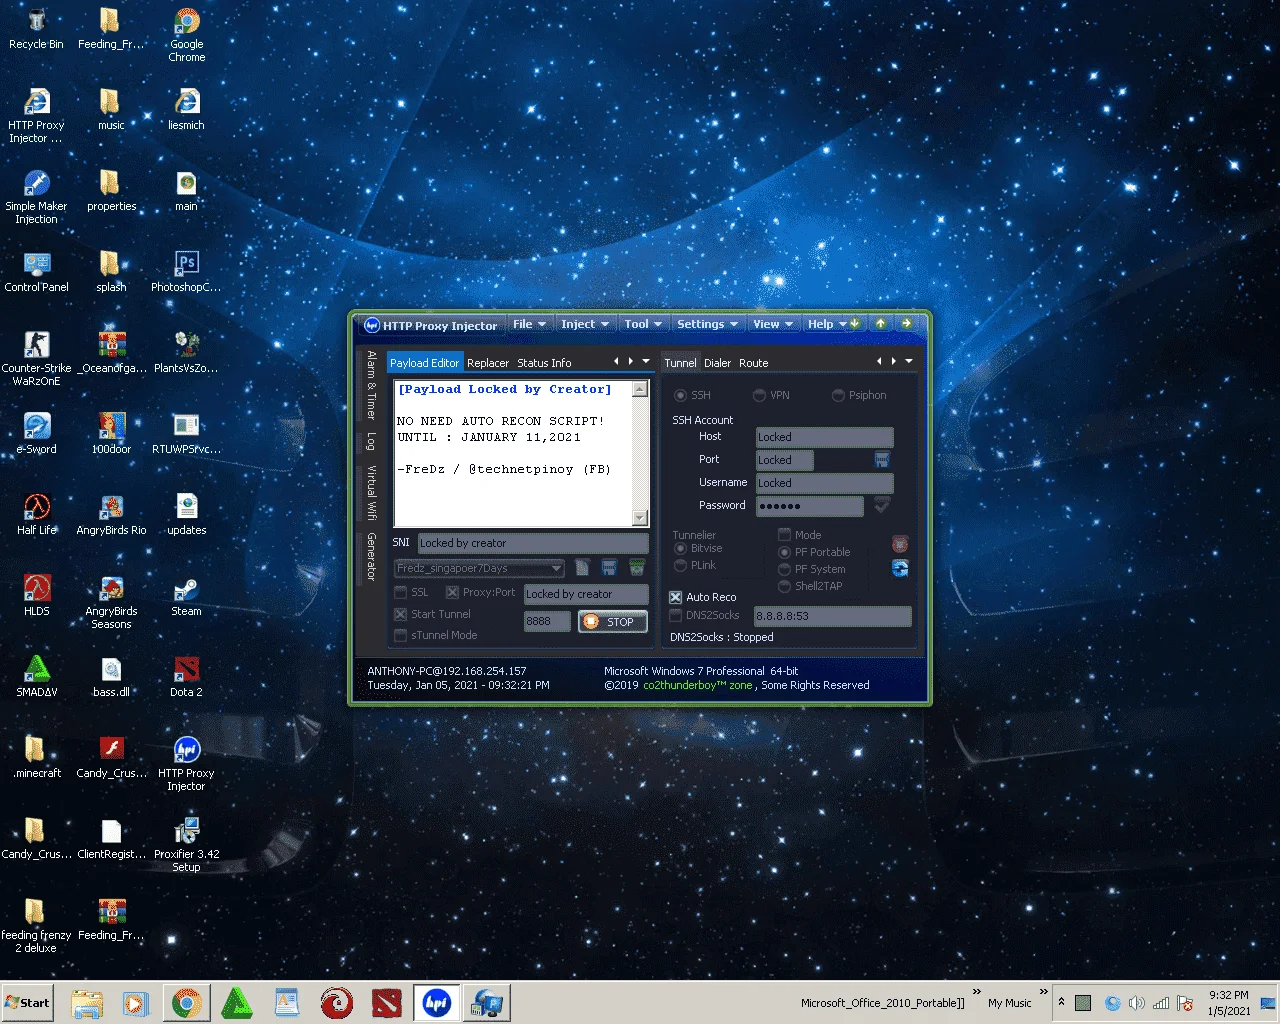Viewport: 1280px width, 1024px height.
Task: Open the Alarm & Timer side tab
Action: (x=370, y=385)
